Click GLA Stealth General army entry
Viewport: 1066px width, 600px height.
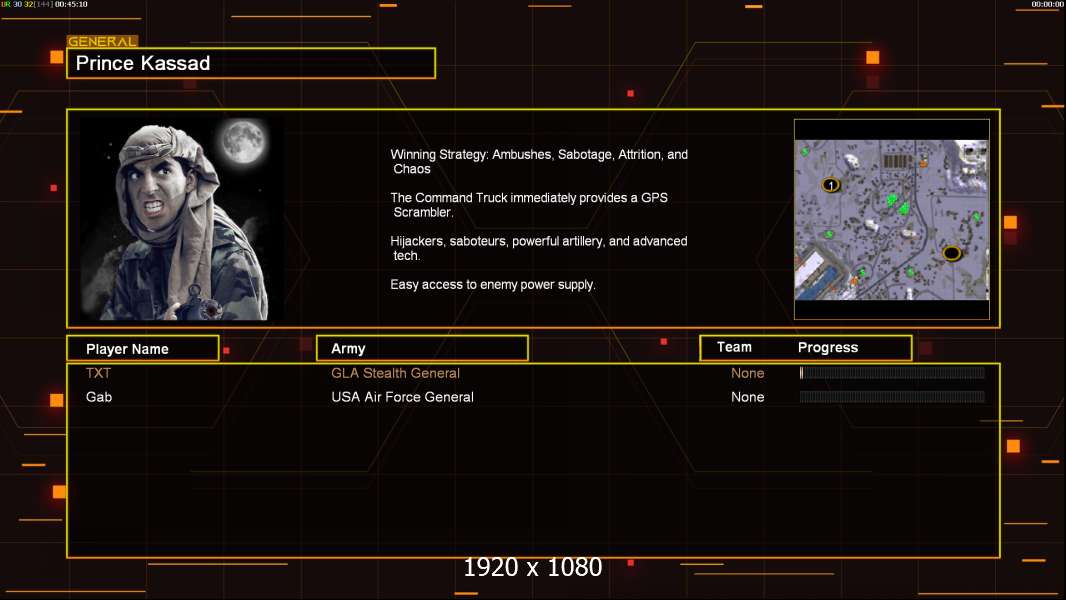point(395,373)
